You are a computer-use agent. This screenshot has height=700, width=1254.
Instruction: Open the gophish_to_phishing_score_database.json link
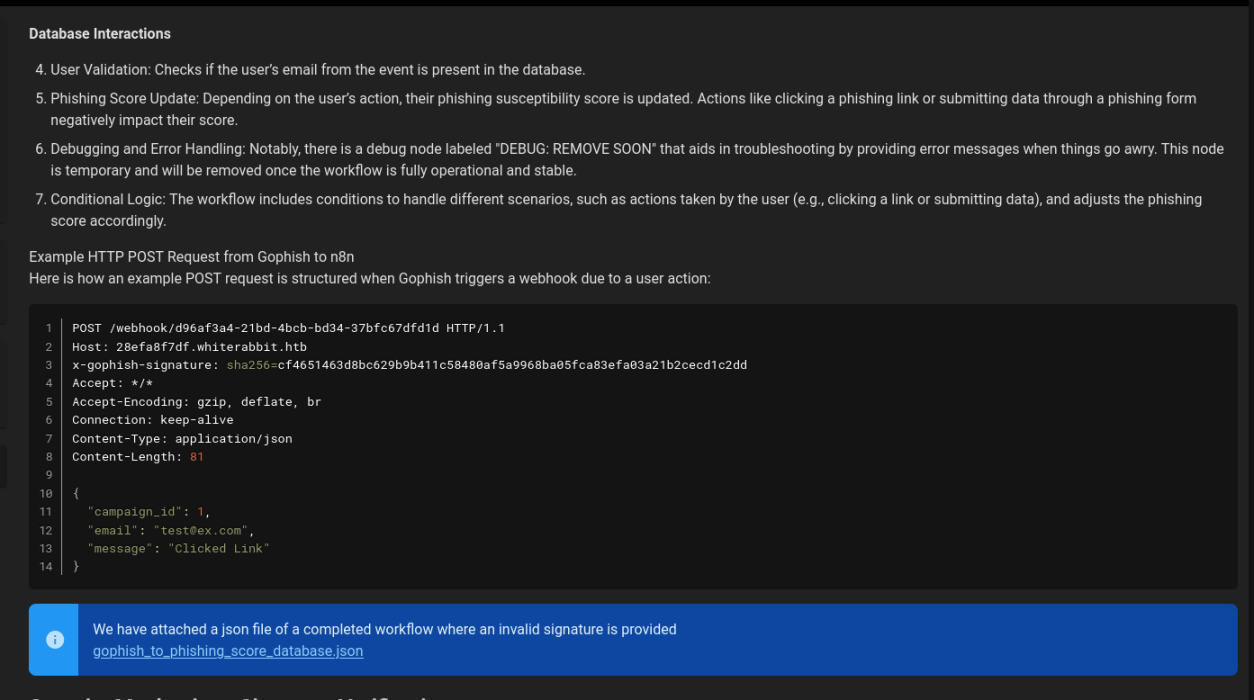pyautogui.click(x=228, y=651)
